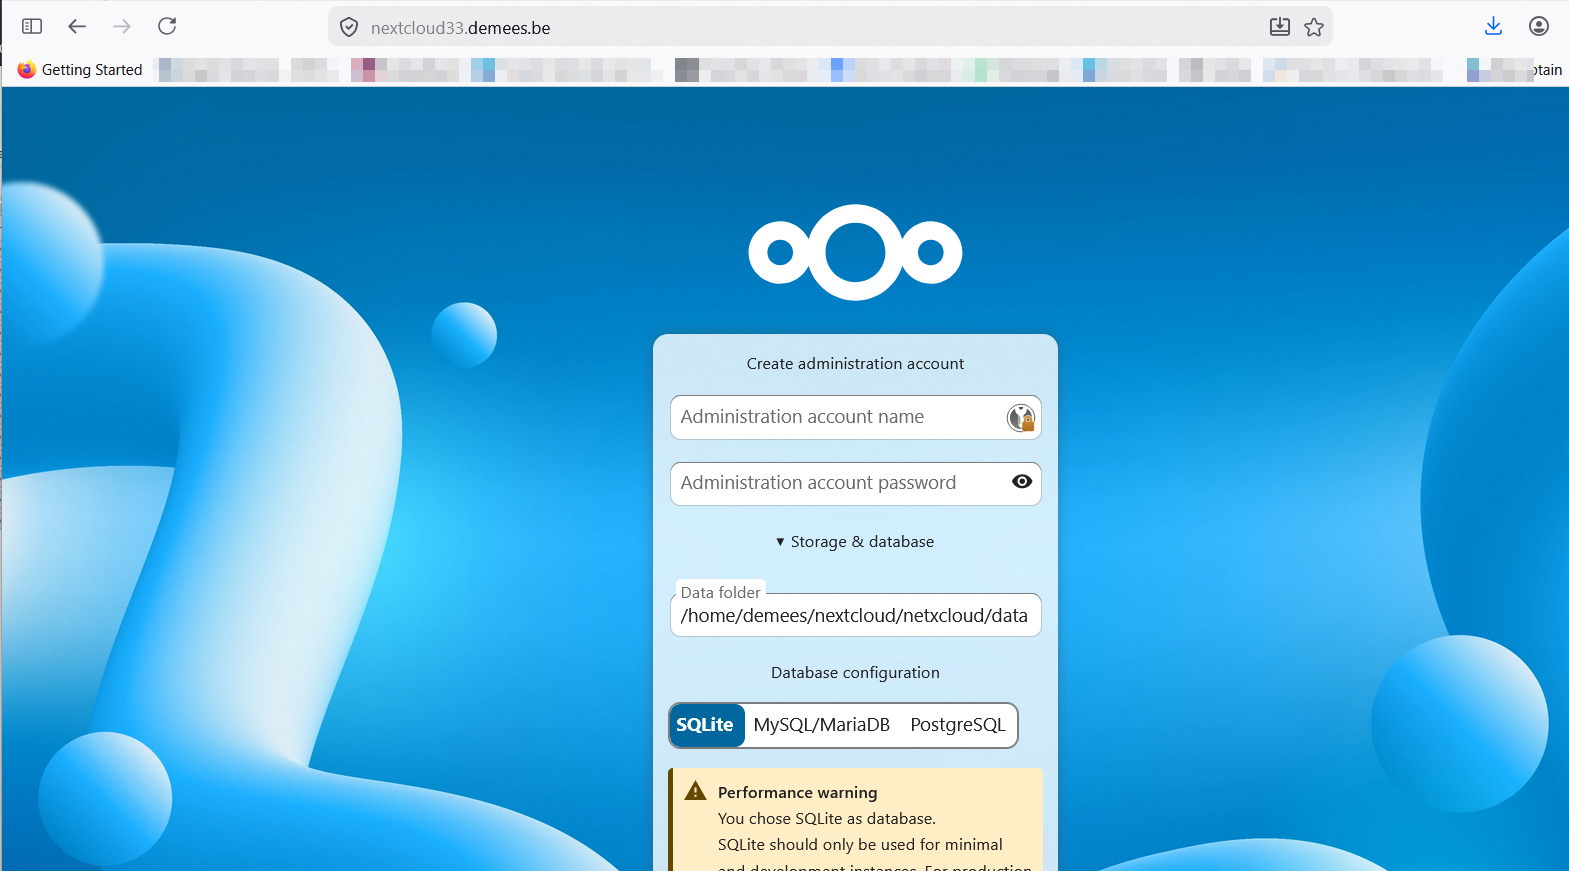Choose MySQL/MariaDB as database
Screen dimensions: 1569x871
(x=821, y=725)
